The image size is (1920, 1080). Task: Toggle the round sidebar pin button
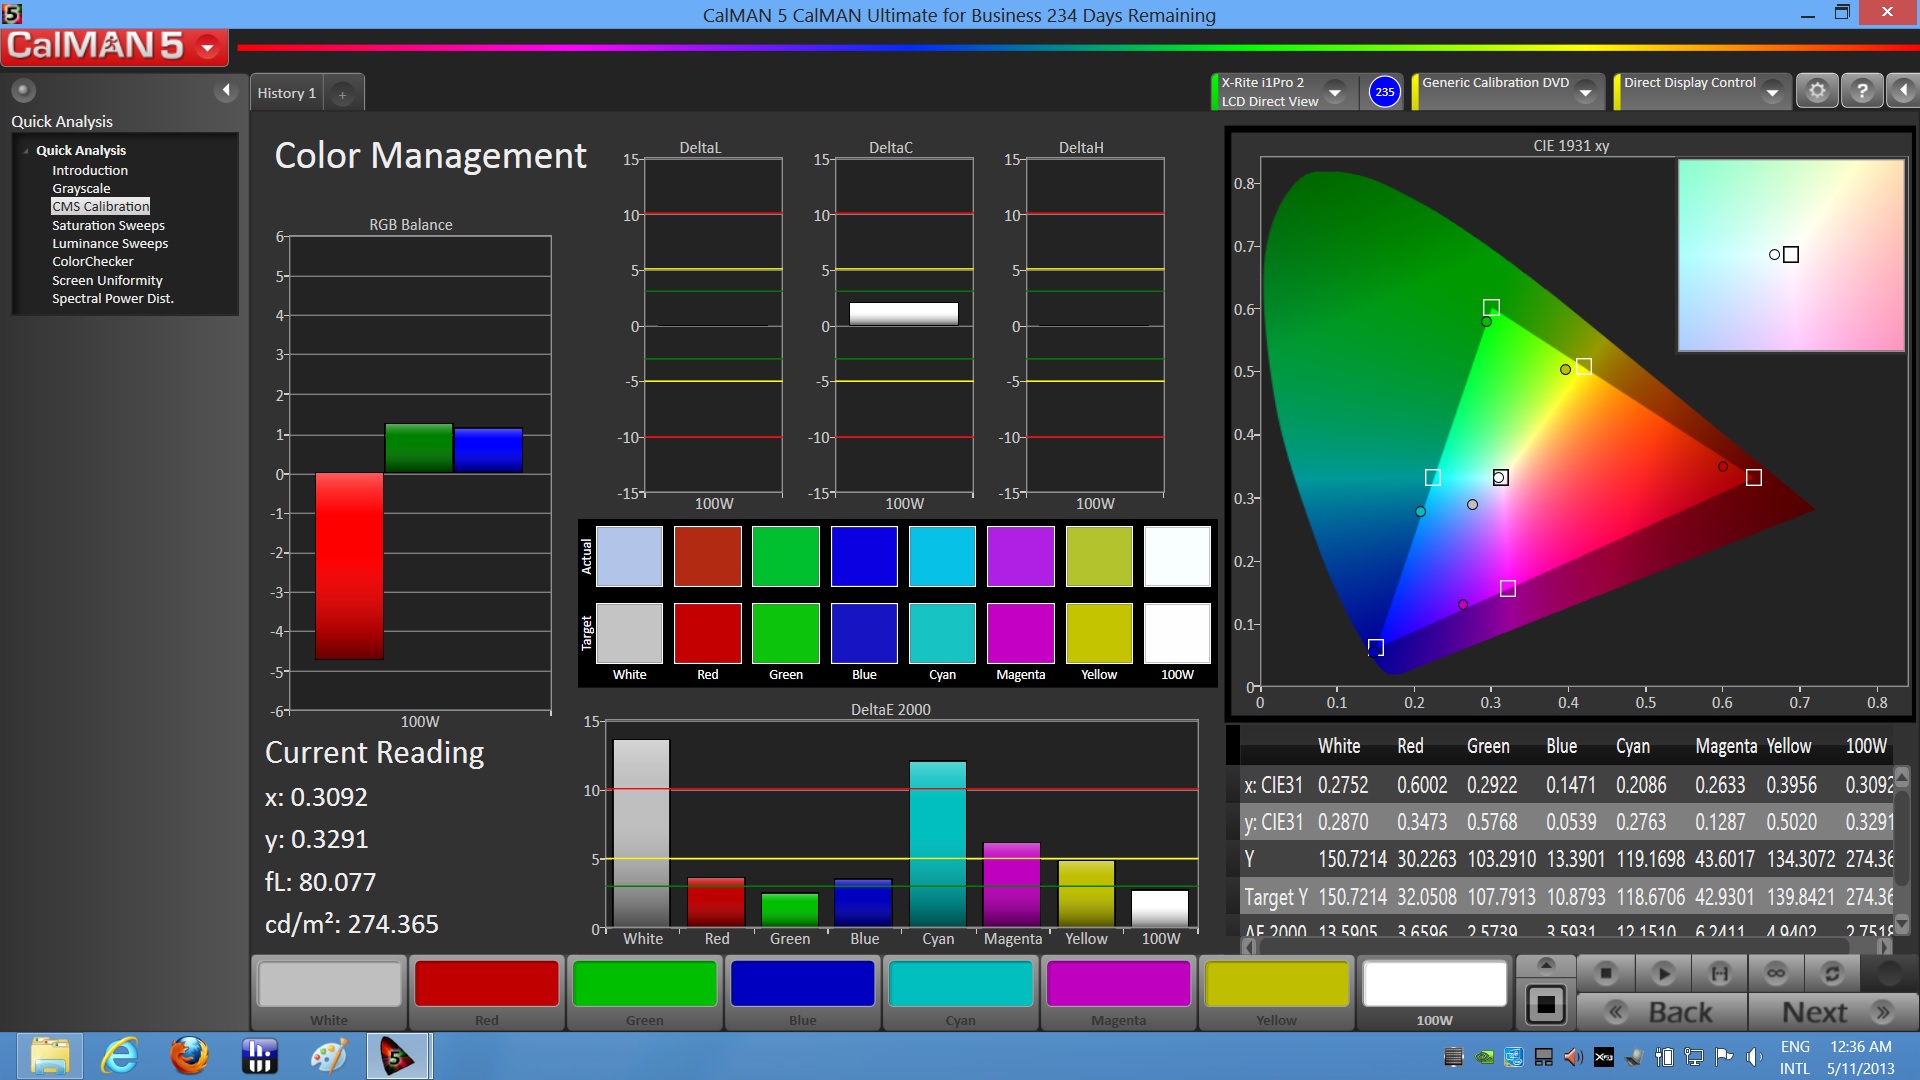point(23,90)
